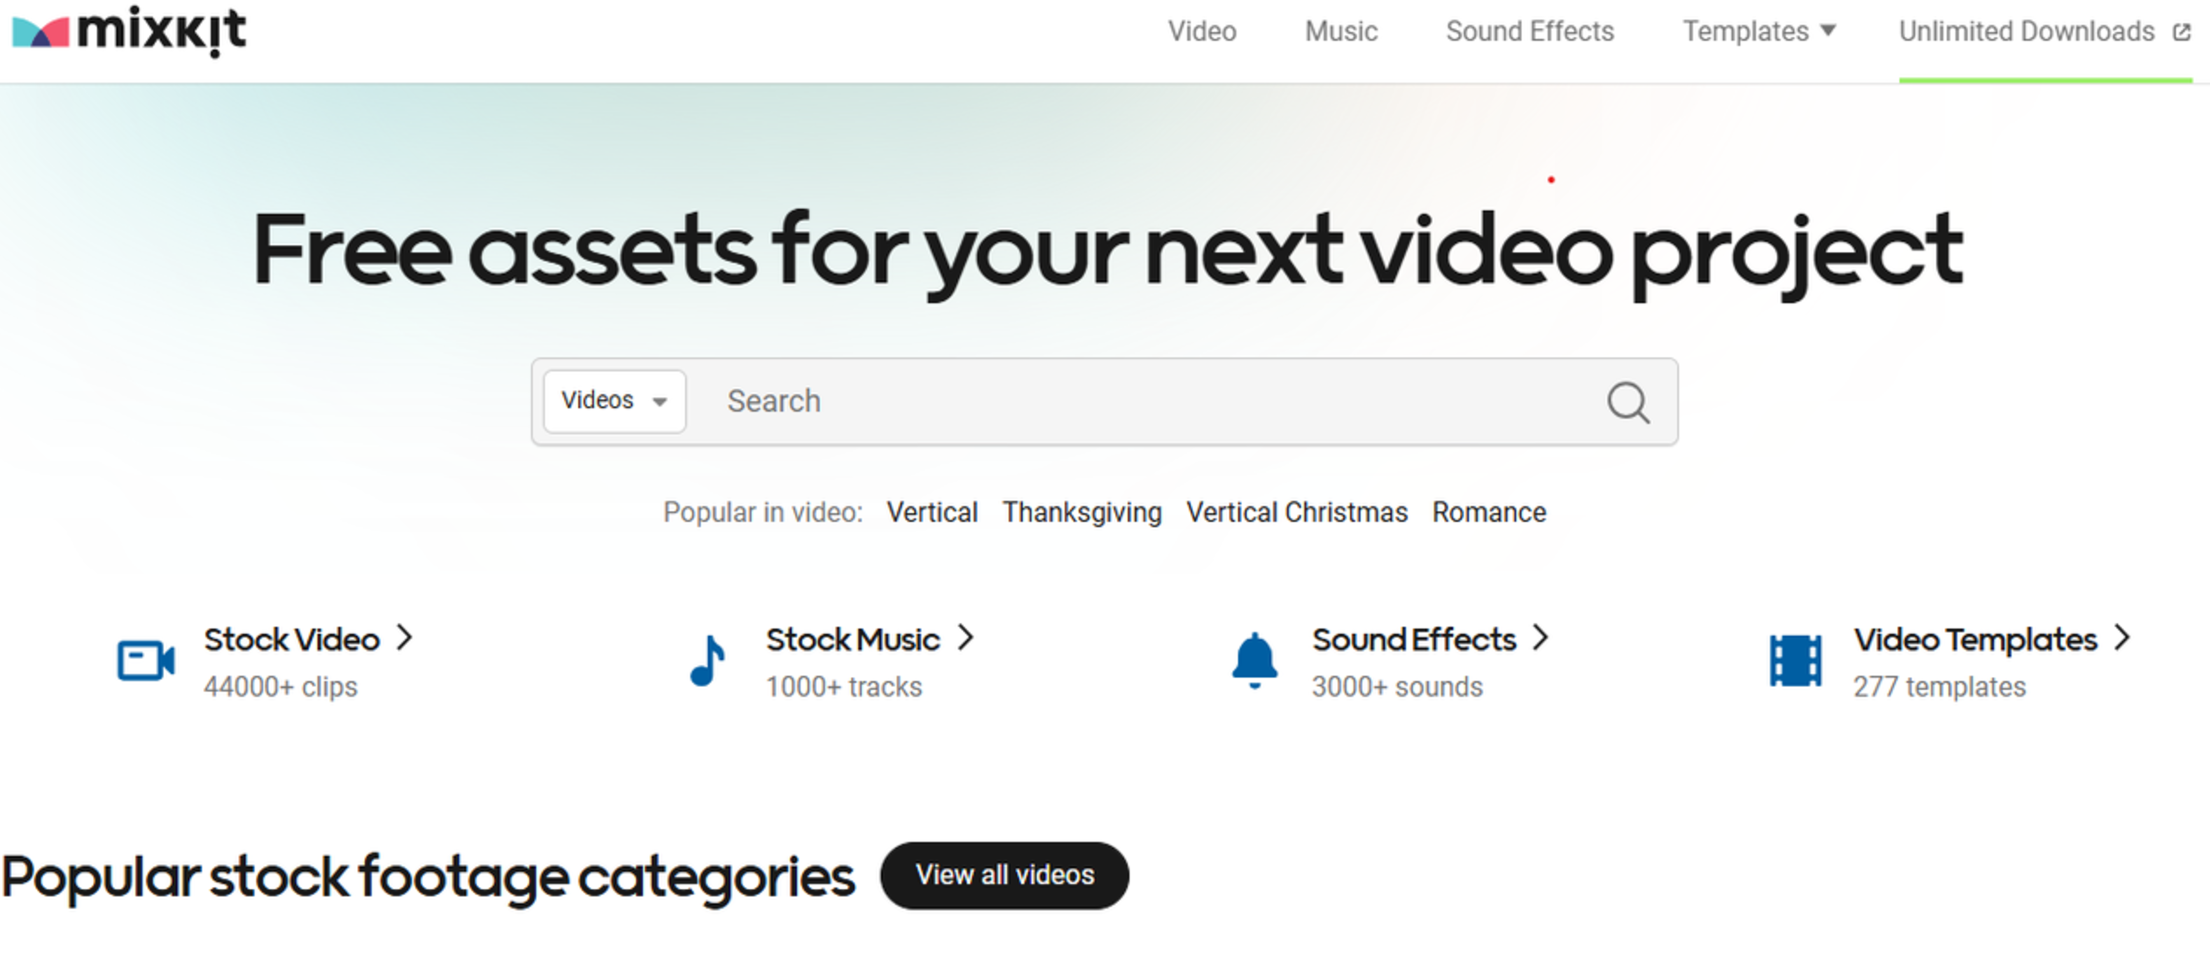Viewport: 2210px width, 975px height.
Task: Open the Thanksgiving popular search link
Action: click(1082, 513)
